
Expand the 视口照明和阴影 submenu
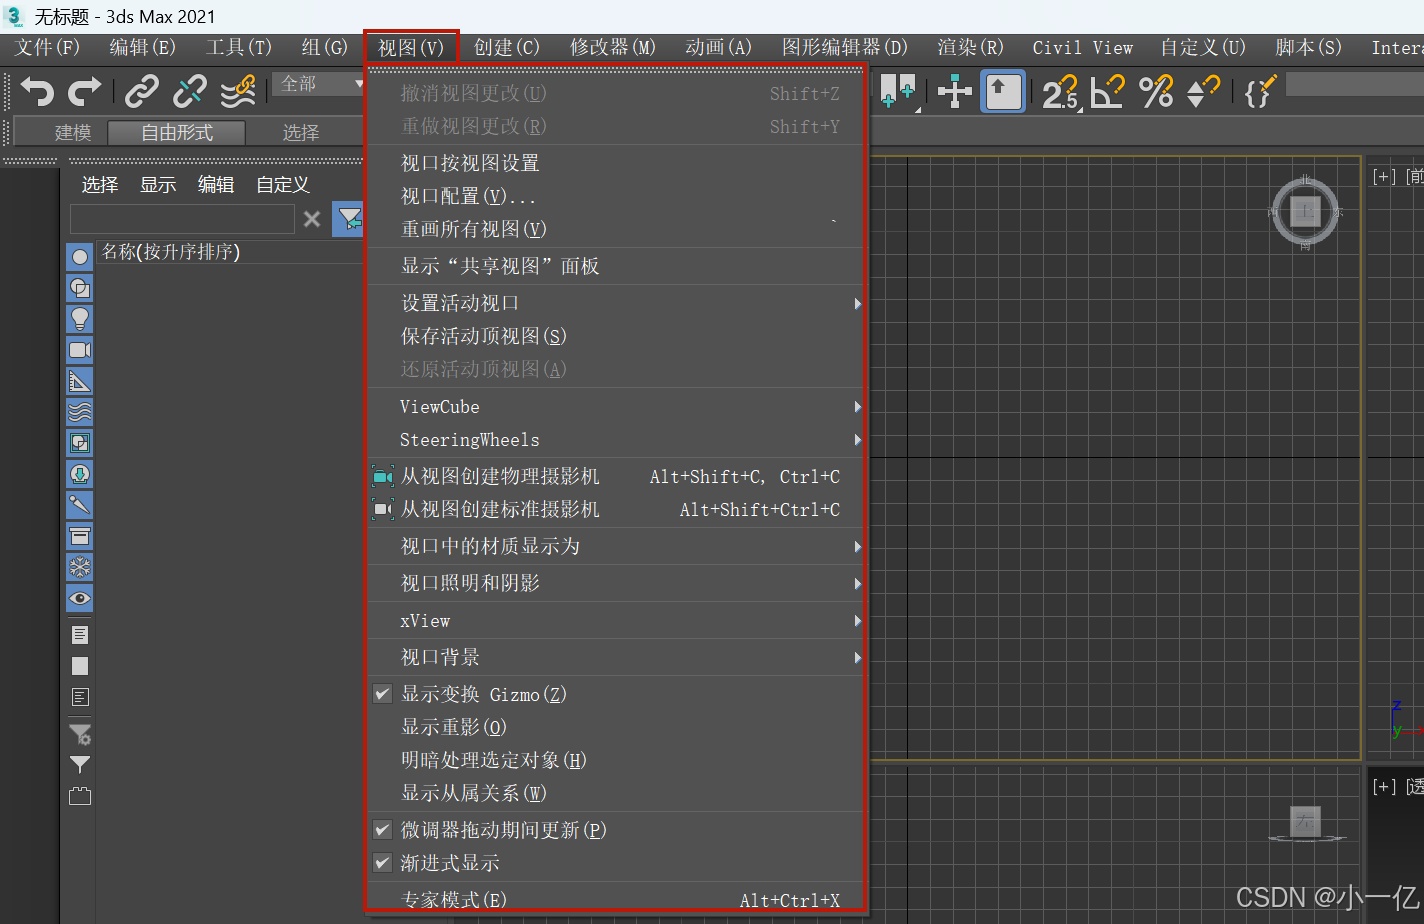(x=615, y=584)
